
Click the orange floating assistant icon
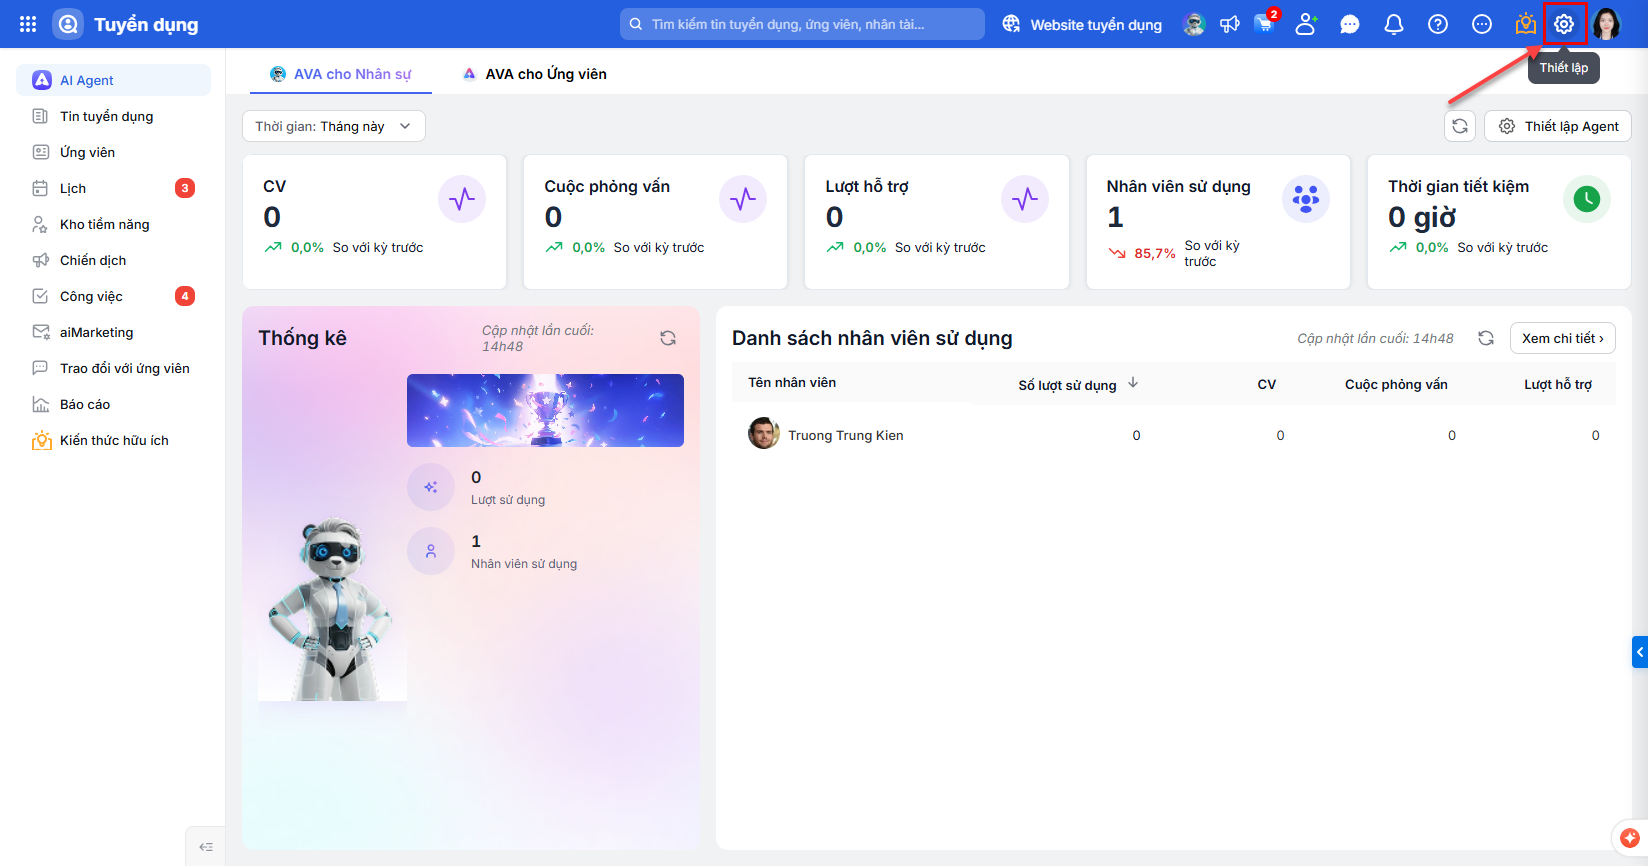tap(1630, 838)
